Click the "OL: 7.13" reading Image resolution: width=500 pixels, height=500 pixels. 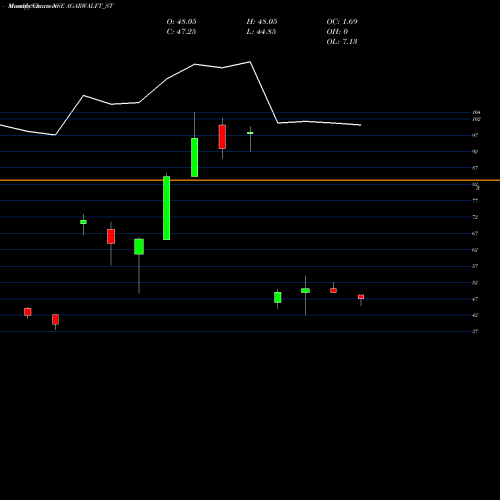(342, 42)
